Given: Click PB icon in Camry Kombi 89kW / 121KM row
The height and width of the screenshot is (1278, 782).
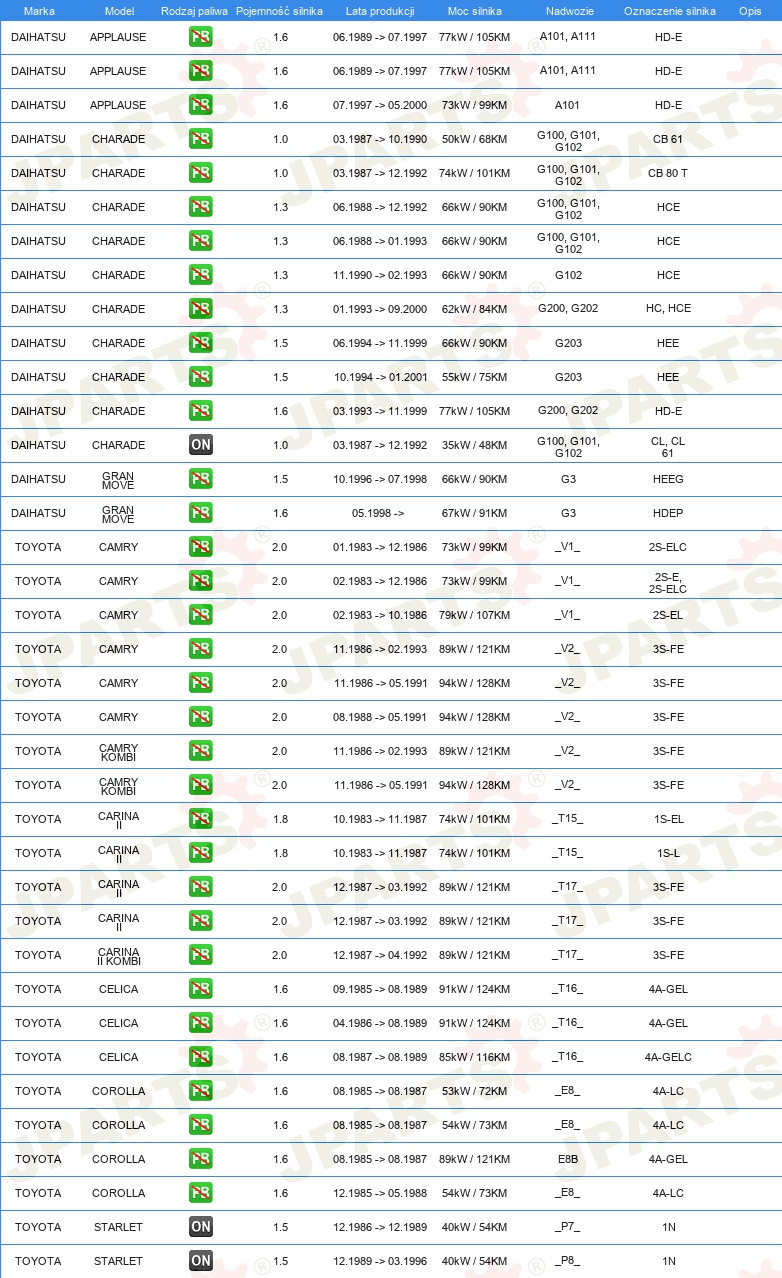Looking at the screenshot, I should 200,751.
